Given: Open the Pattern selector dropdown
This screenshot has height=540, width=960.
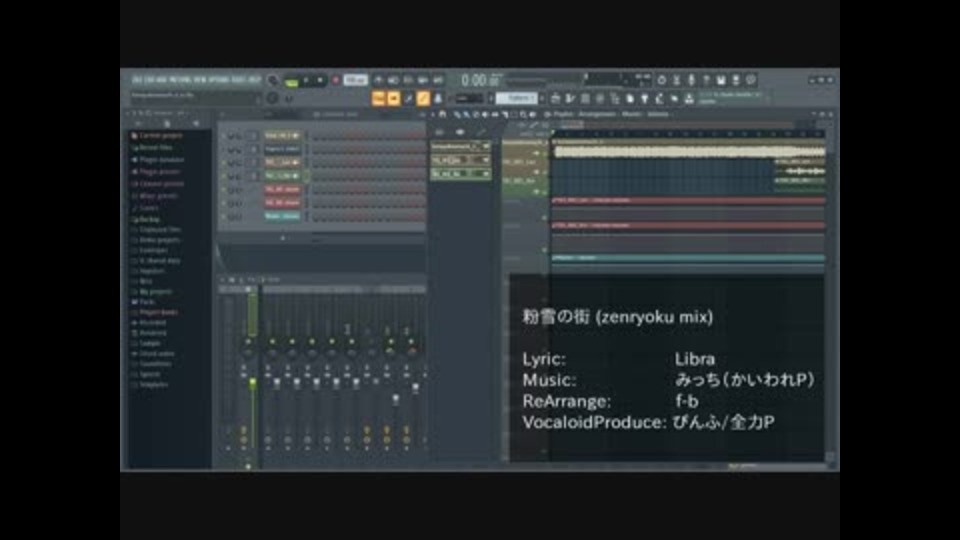Looking at the screenshot, I should [518, 98].
